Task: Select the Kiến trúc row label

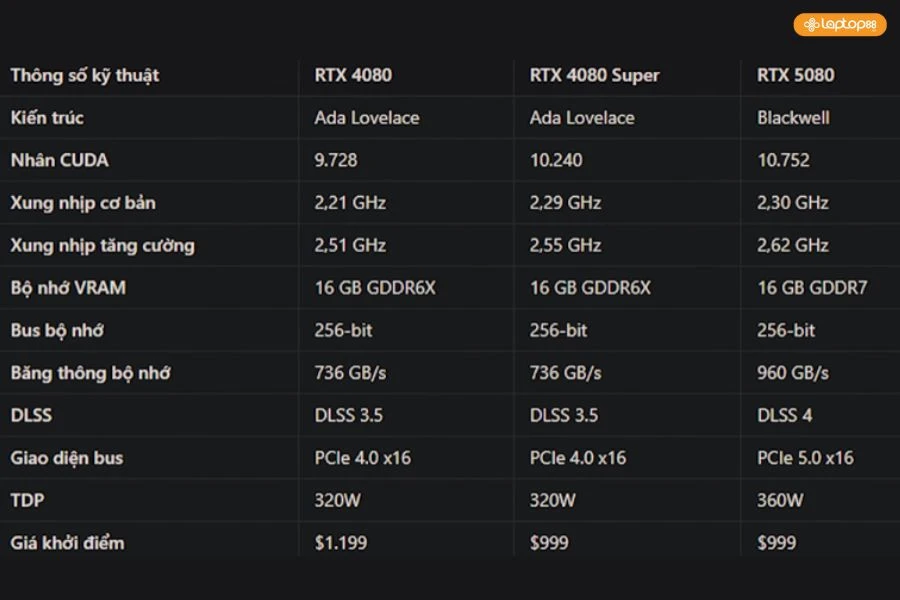Action: click(47, 117)
